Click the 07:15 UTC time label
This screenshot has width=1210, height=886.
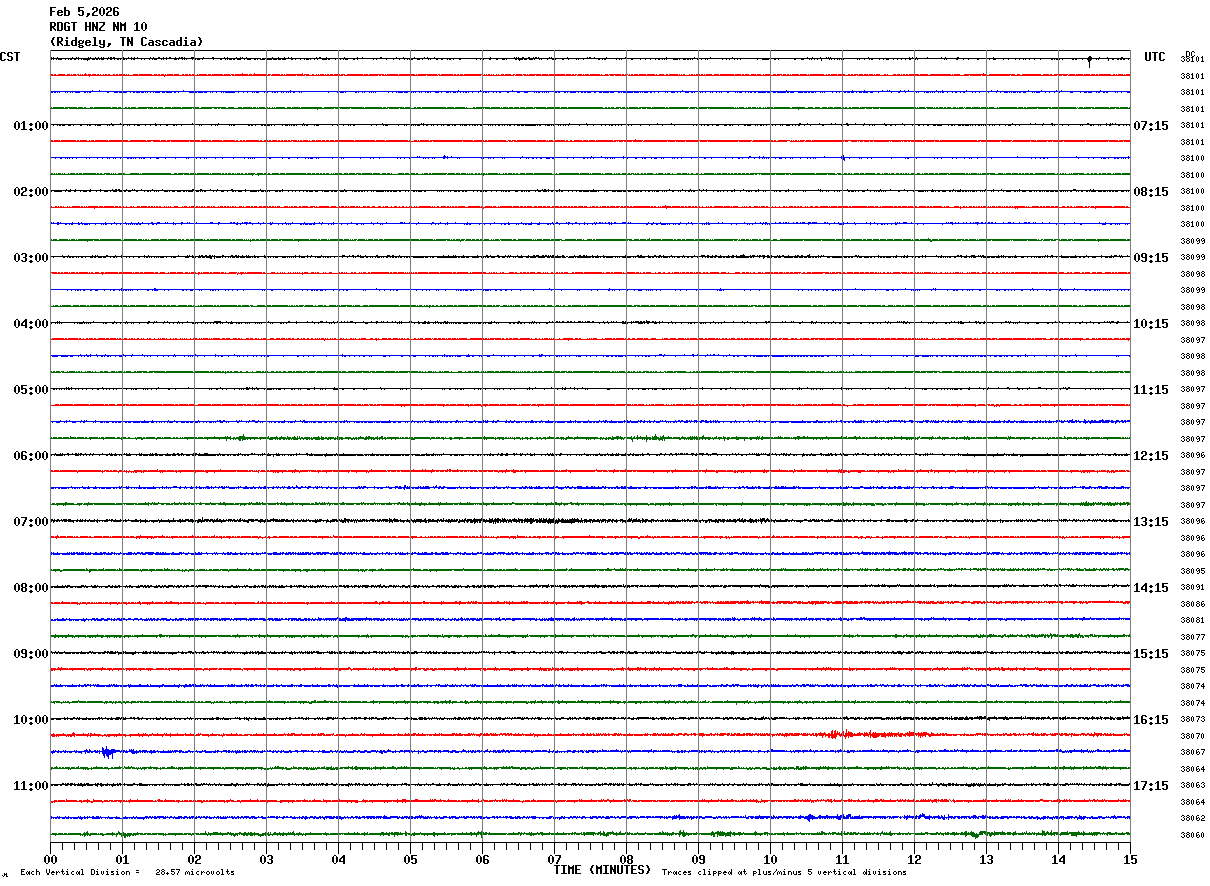[1151, 126]
